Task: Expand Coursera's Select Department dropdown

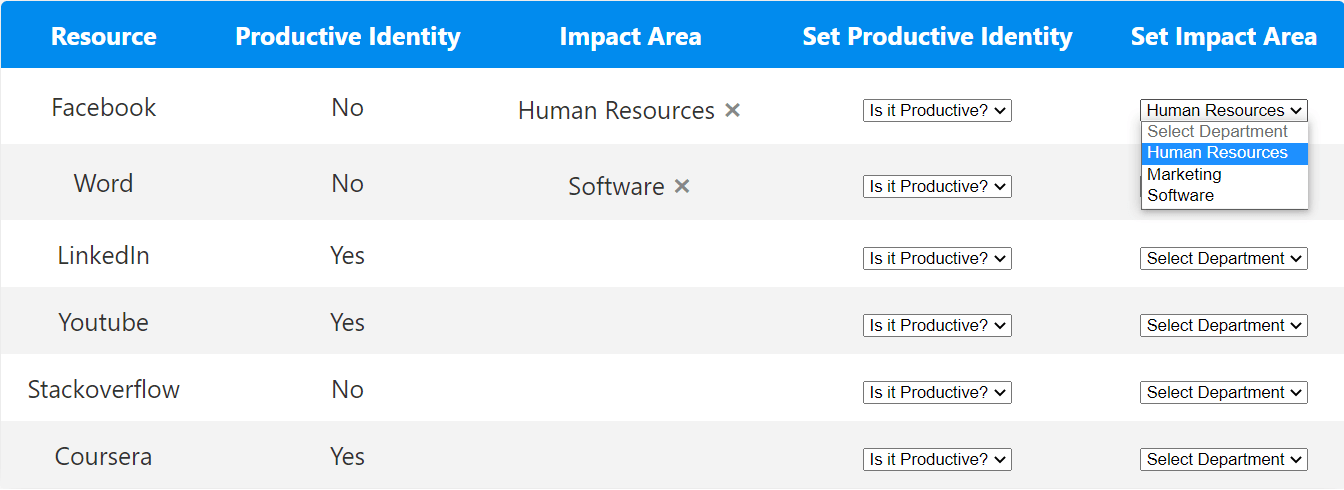Action: pos(1223,459)
